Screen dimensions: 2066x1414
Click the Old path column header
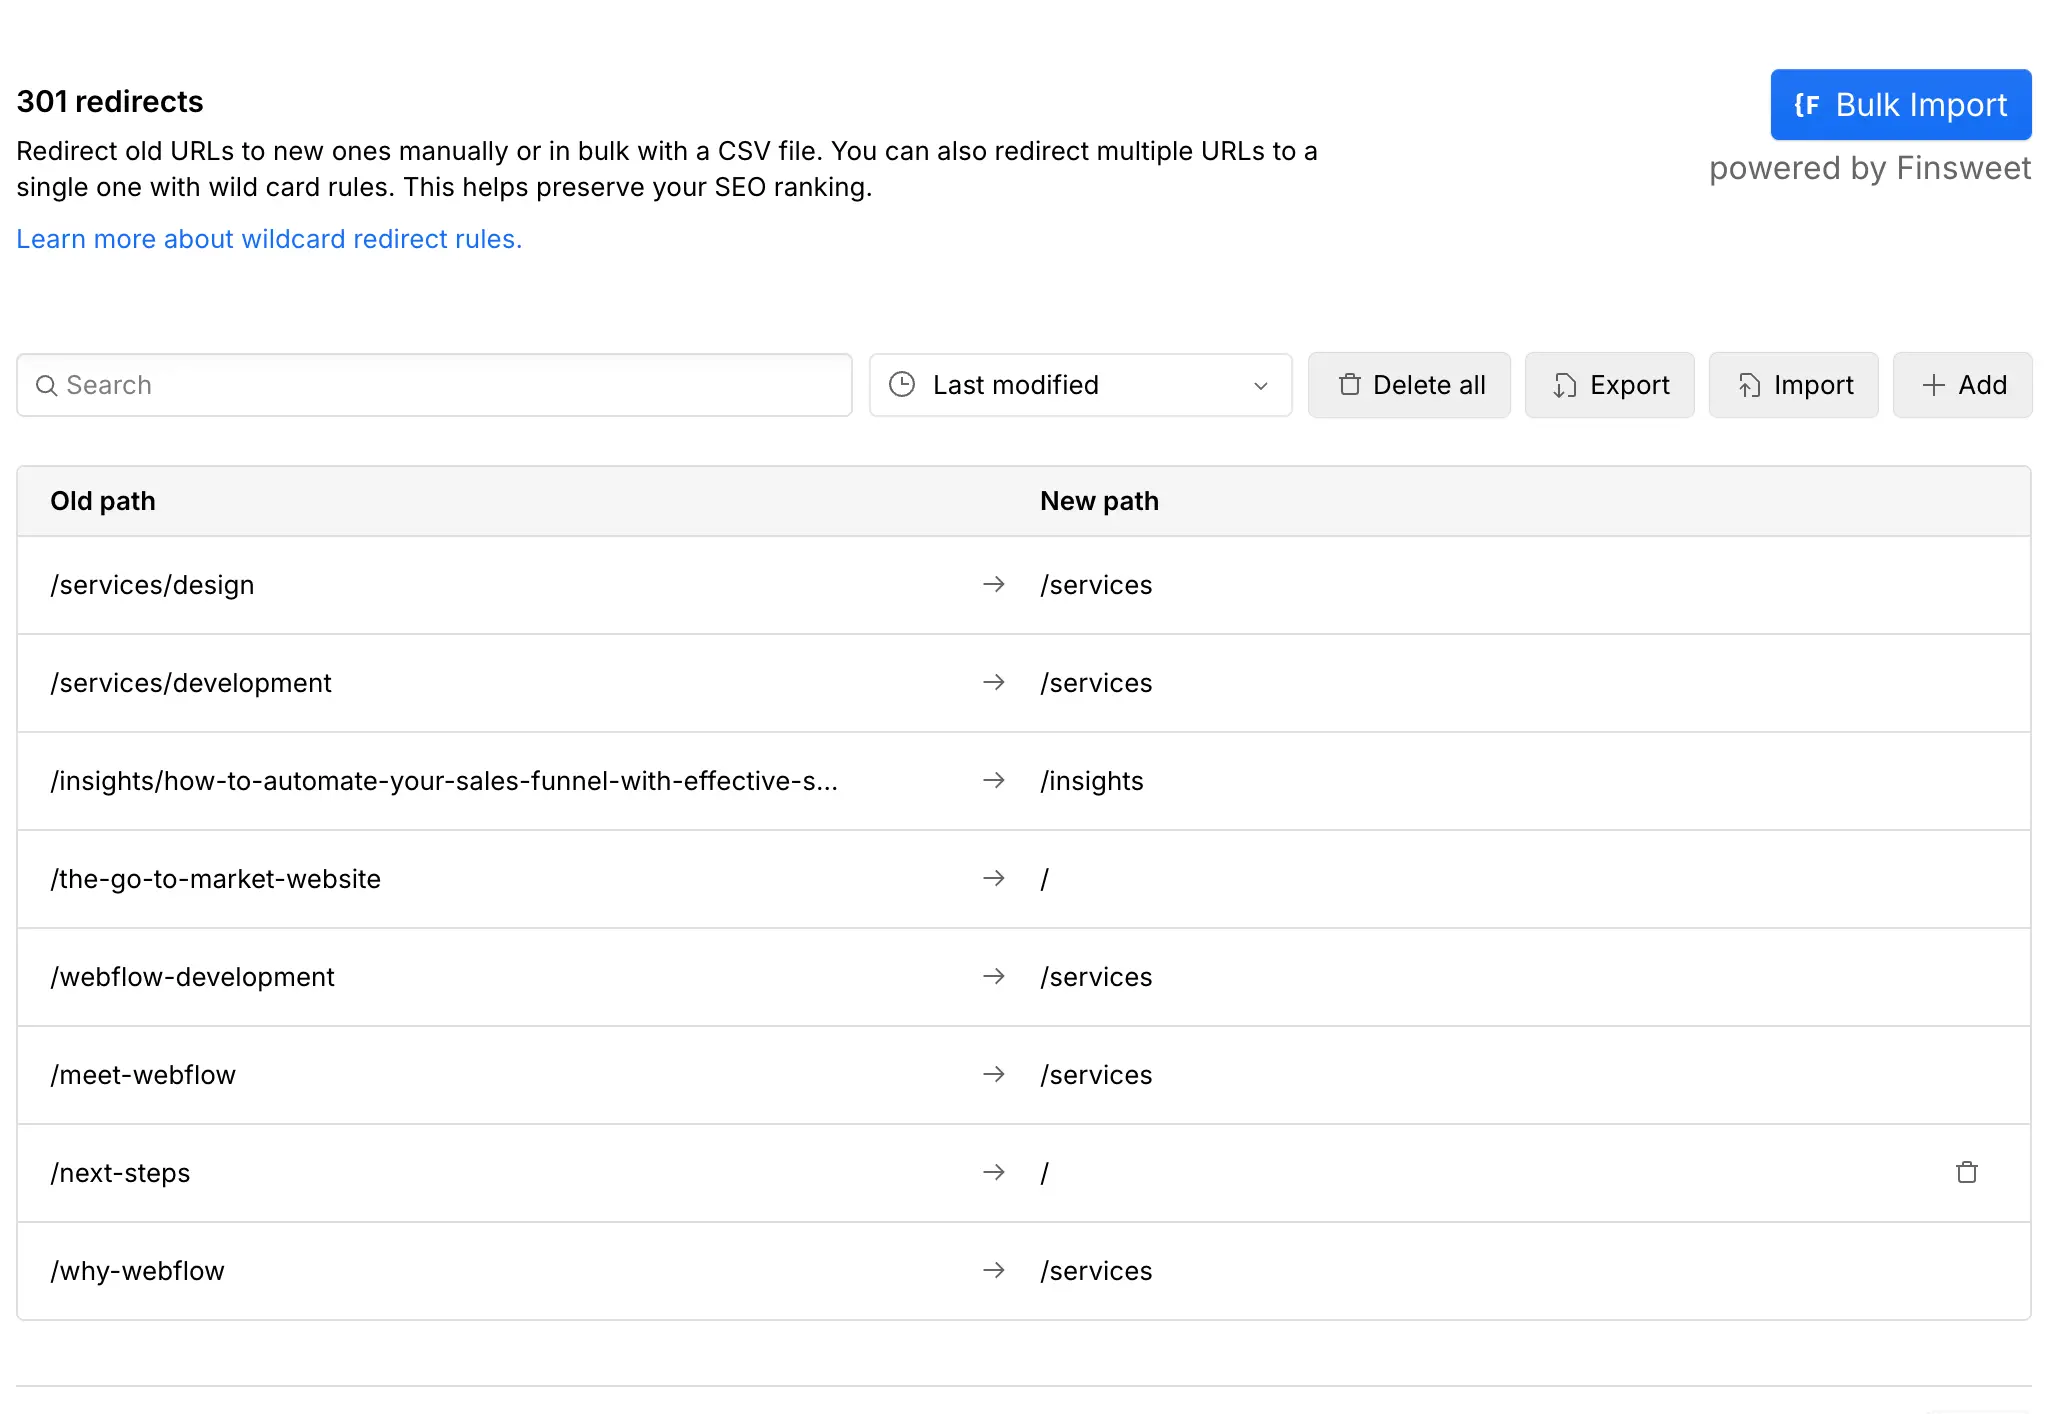click(x=103, y=501)
